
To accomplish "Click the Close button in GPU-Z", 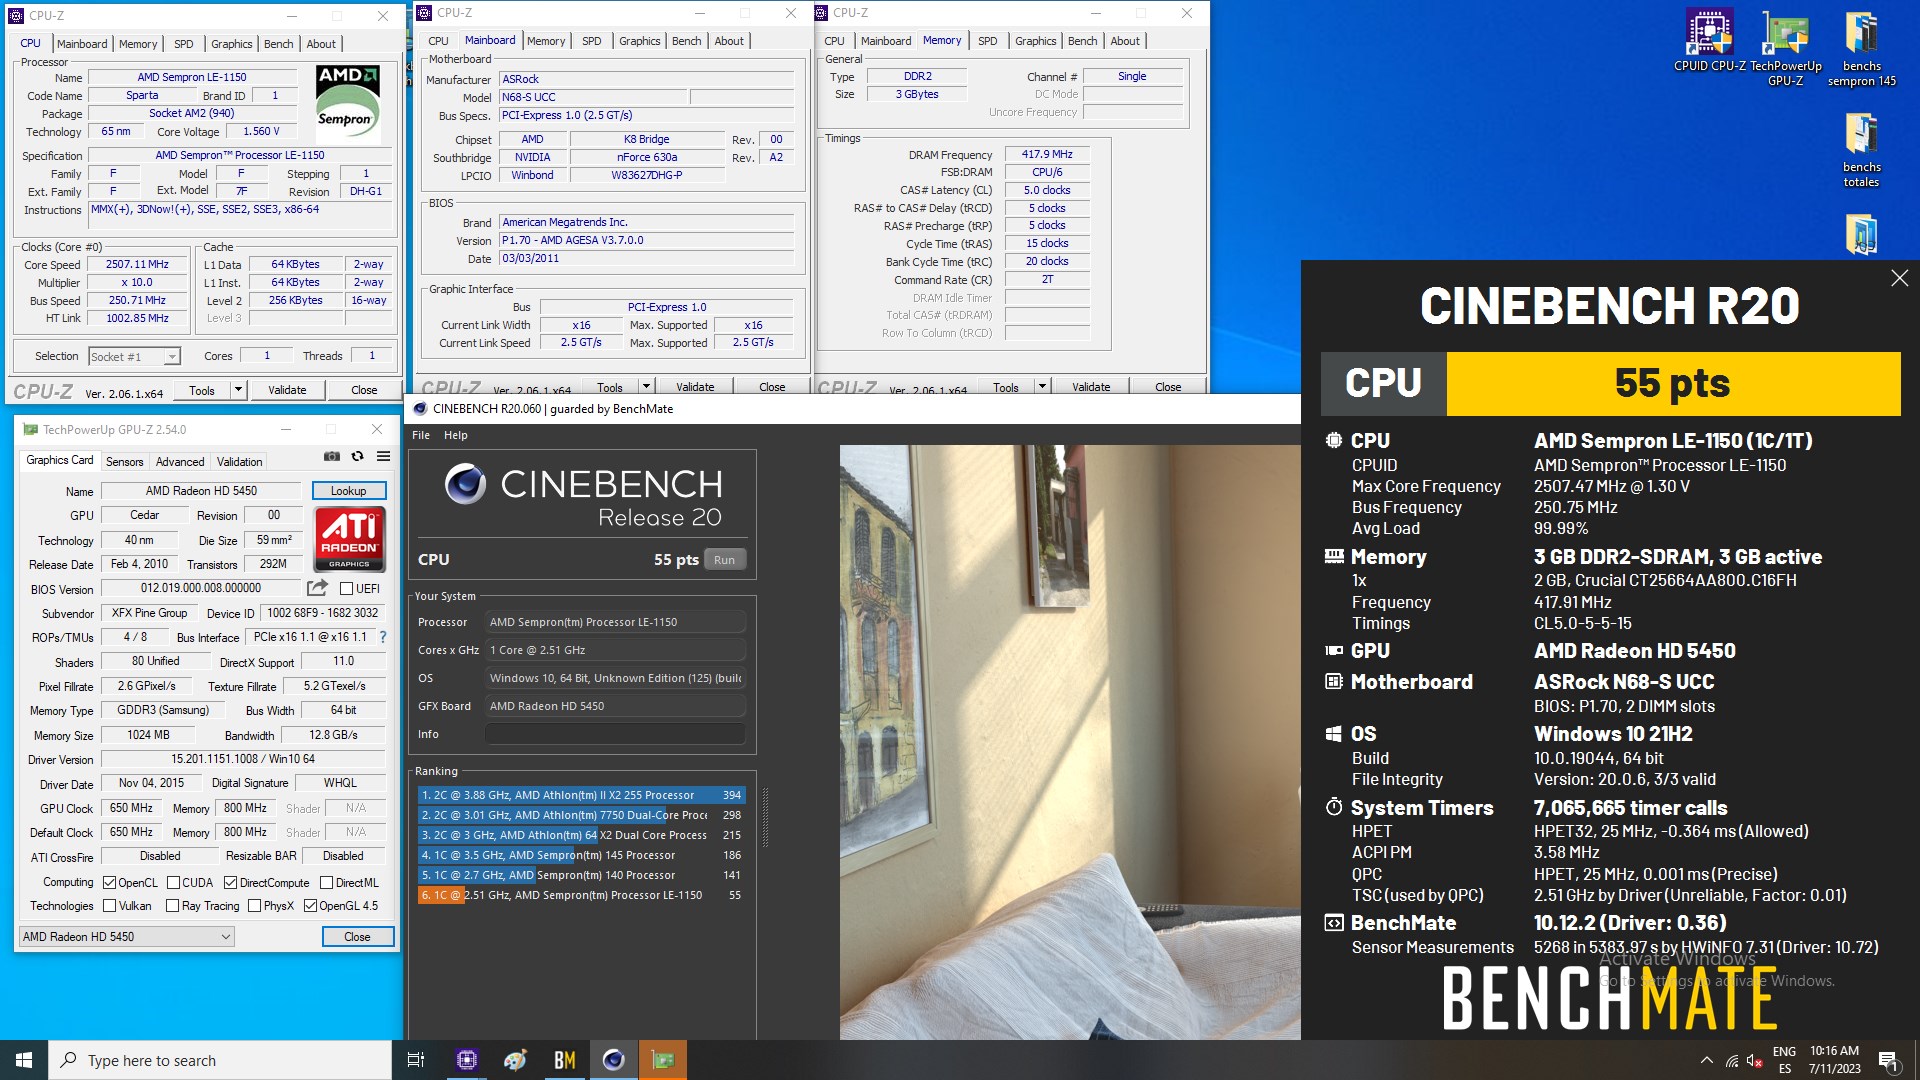I will click(x=357, y=936).
